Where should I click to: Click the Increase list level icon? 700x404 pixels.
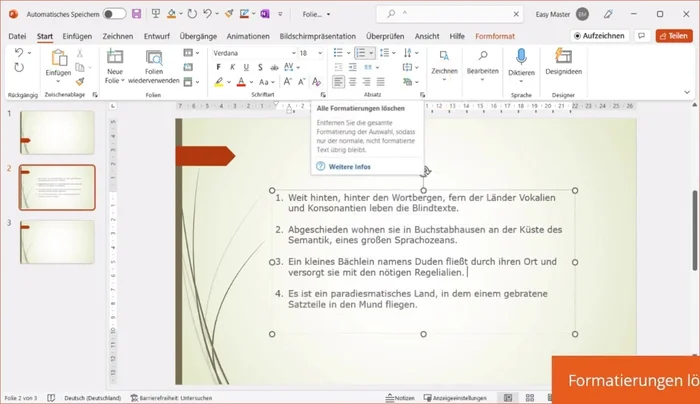click(353, 67)
